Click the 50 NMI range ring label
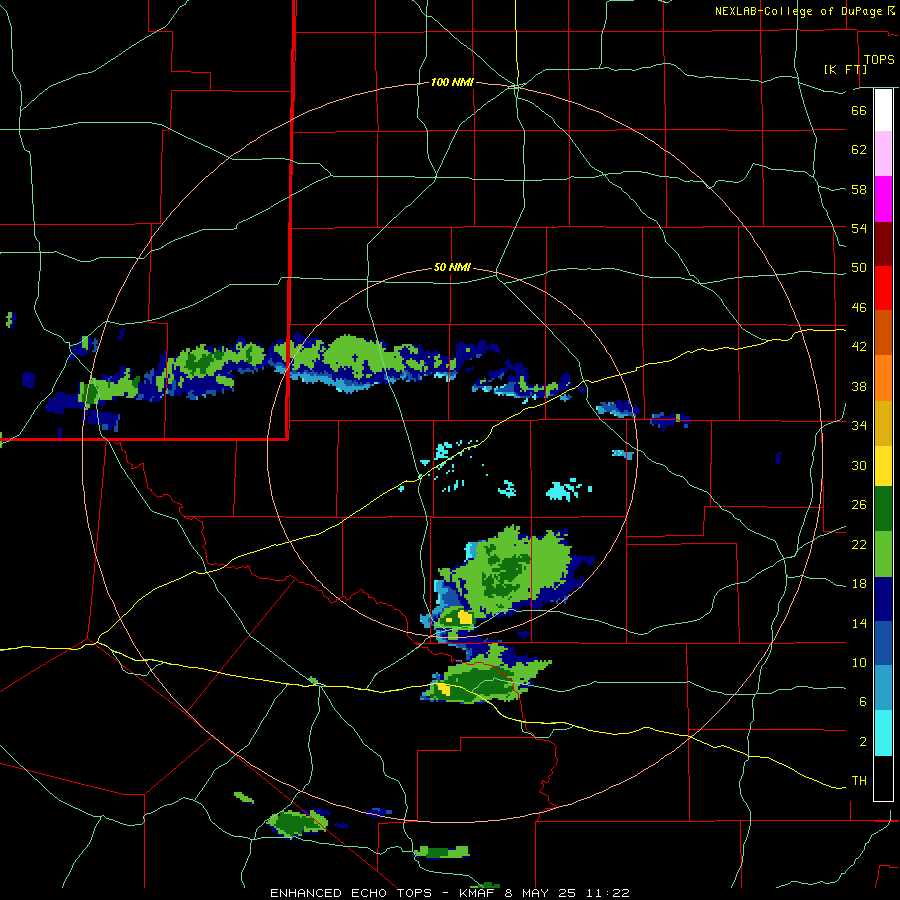Image resolution: width=900 pixels, height=900 pixels. pos(452,267)
